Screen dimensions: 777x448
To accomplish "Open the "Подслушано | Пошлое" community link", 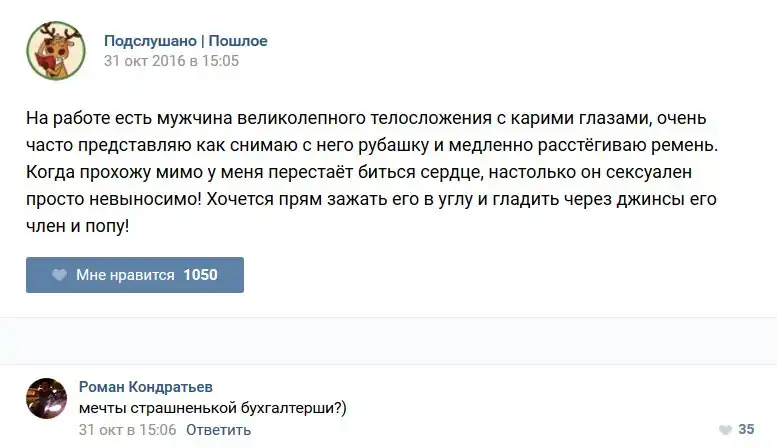I will pyautogui.click(x=186, y=41).
